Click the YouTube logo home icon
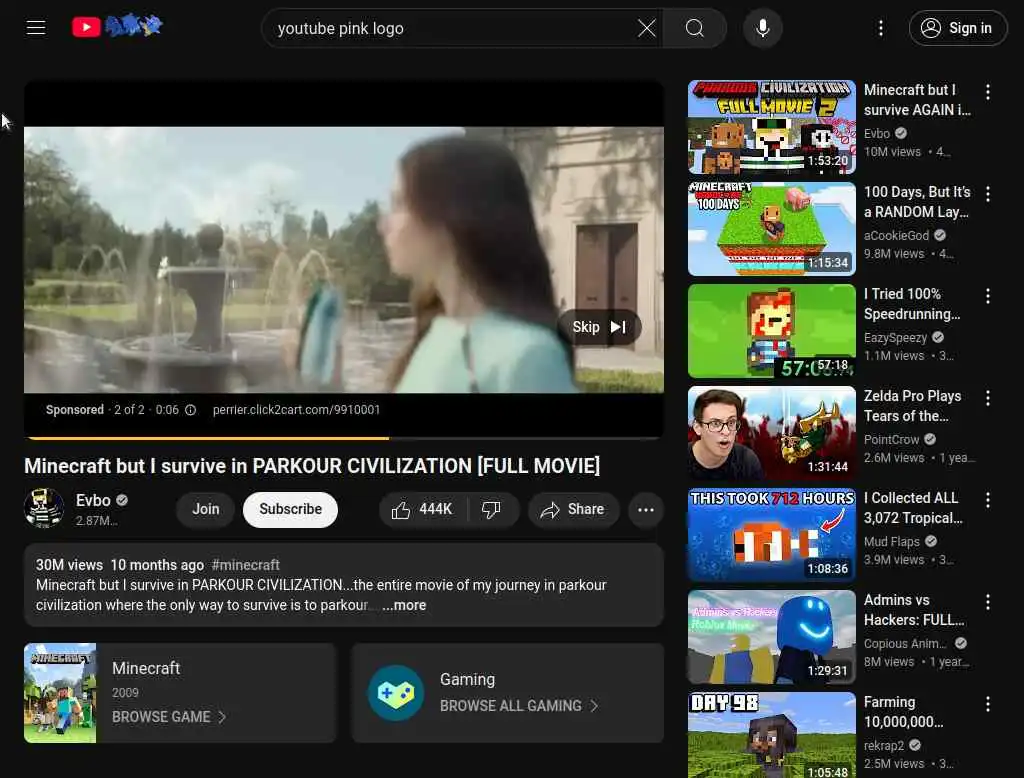 pos(118,27)
